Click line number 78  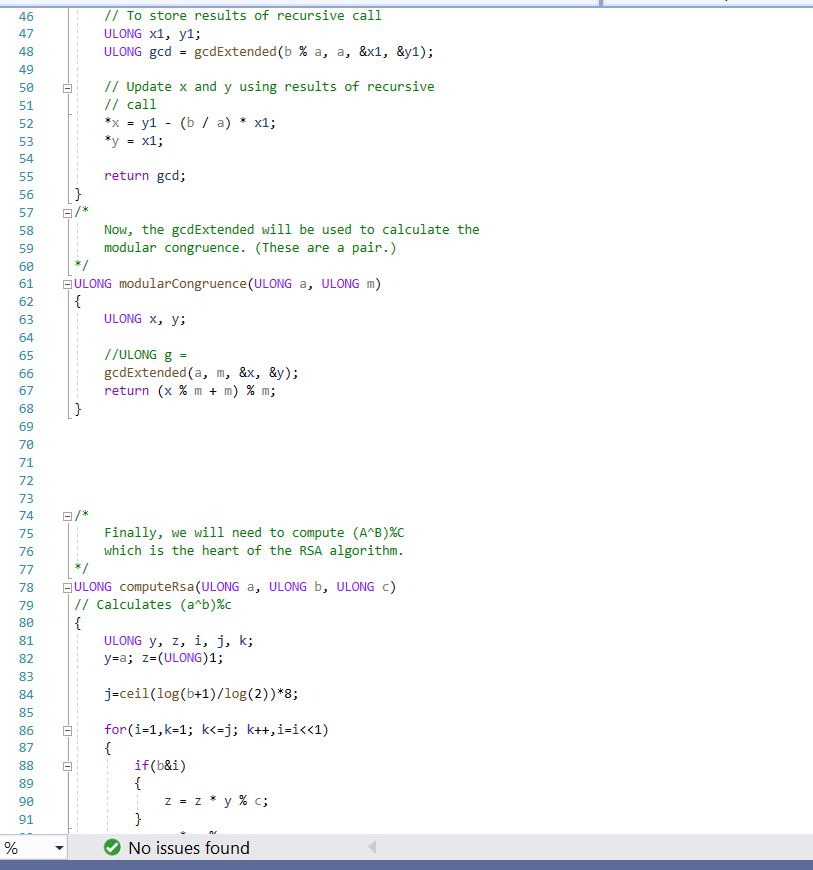pos(26,587)
